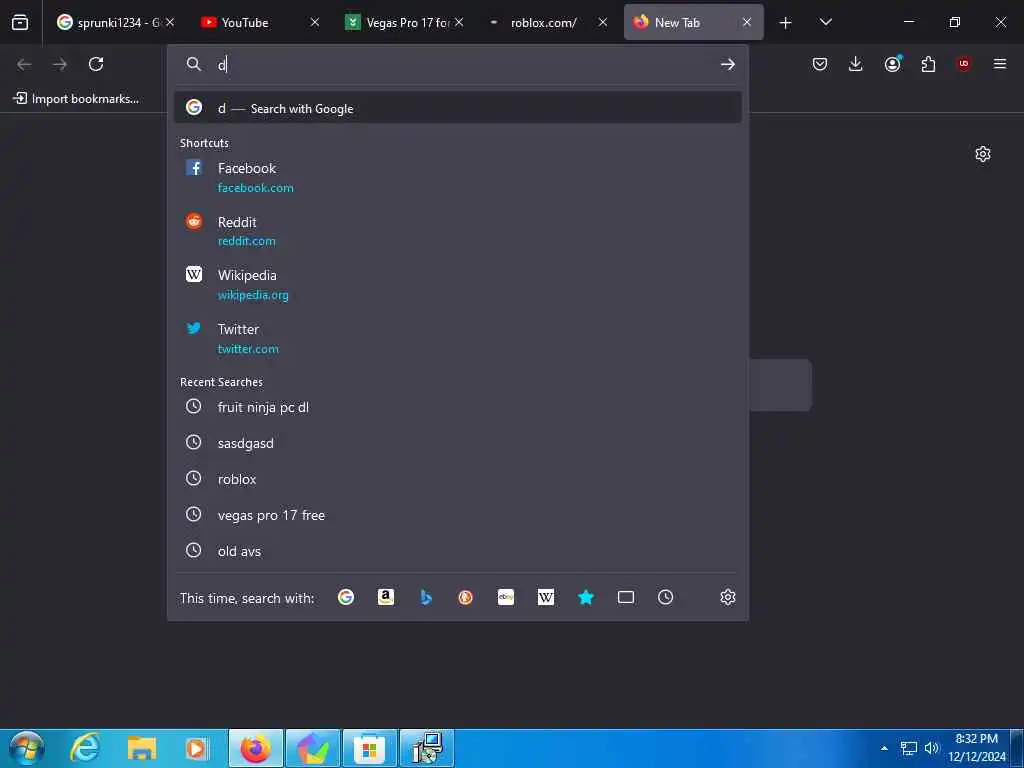The image size is (1024, 768).
Task: Open the Twitter shortcut
Action: tap(458, 339)
